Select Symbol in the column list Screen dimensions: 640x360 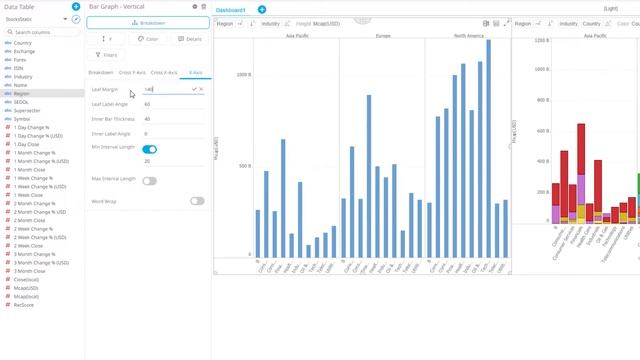[x=22, y=119]
